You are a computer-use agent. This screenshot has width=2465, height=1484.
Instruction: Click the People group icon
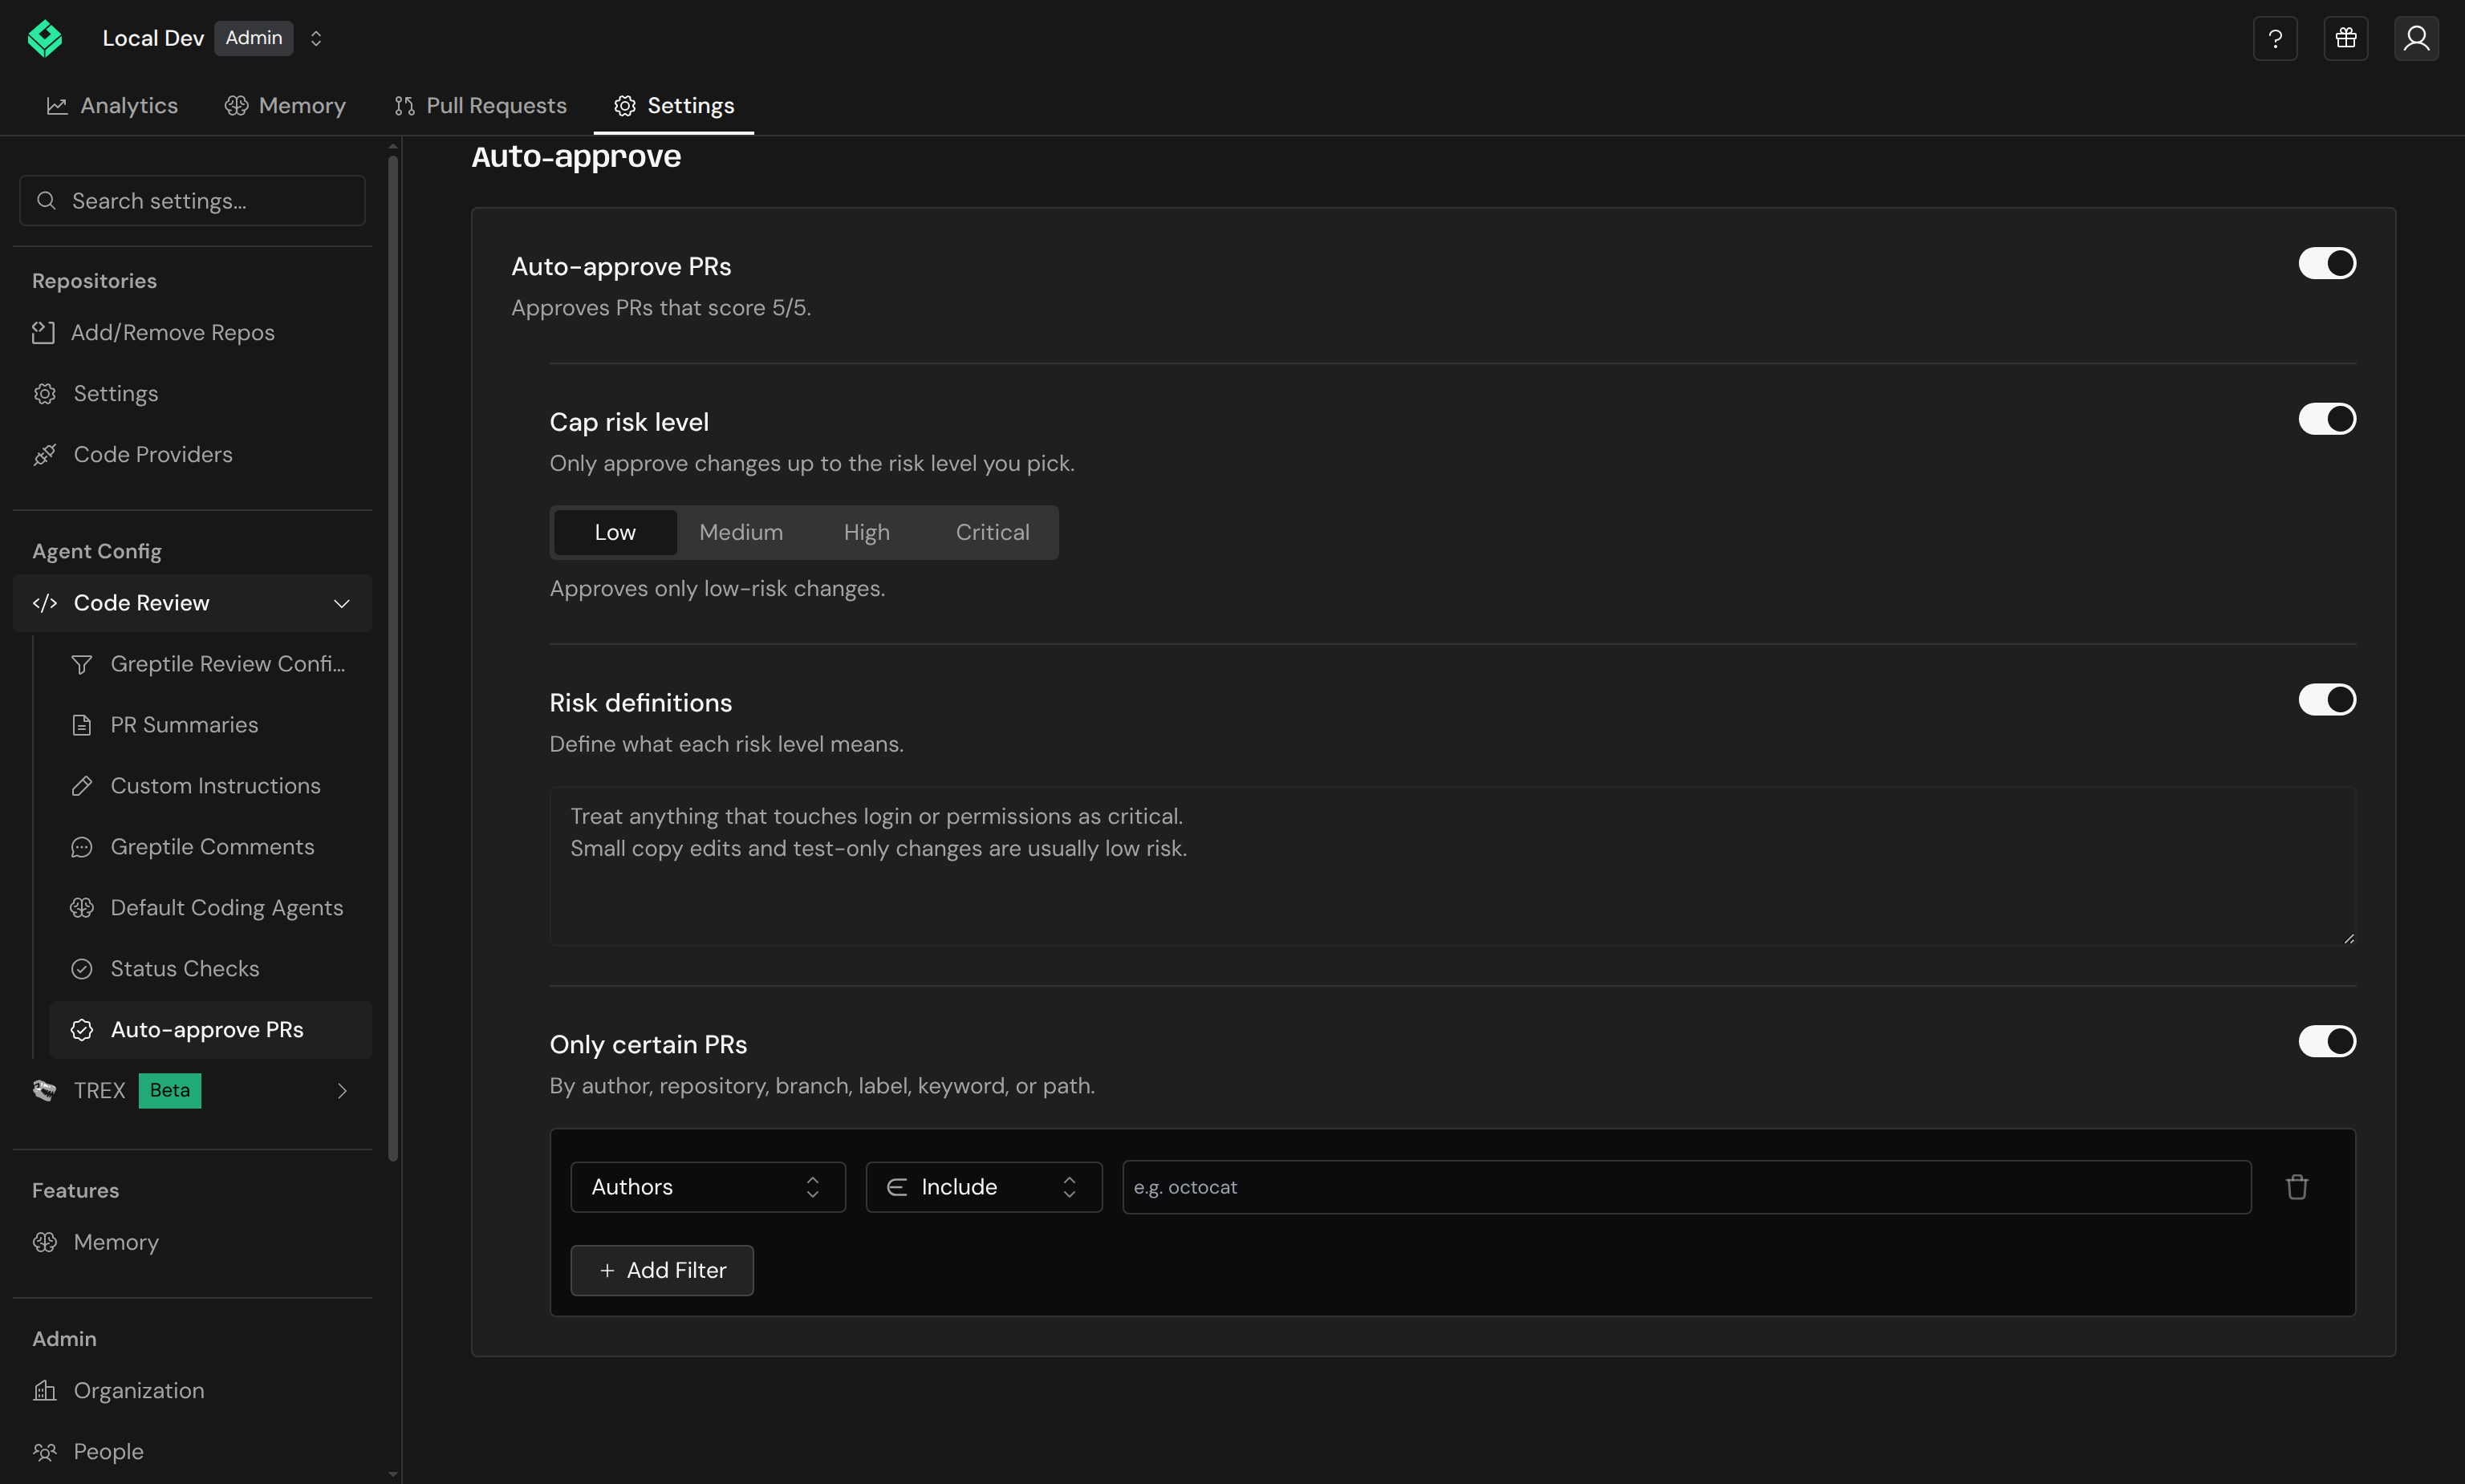click(x=45, y=1451)
